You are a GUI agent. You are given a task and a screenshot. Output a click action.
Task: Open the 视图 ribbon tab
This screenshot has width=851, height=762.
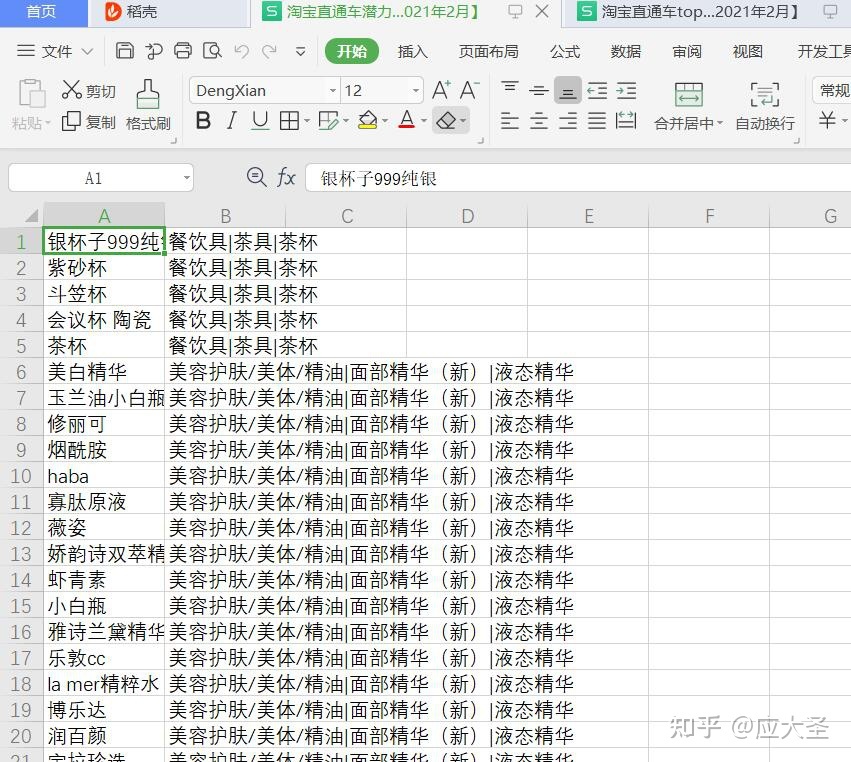click(748, 52)
